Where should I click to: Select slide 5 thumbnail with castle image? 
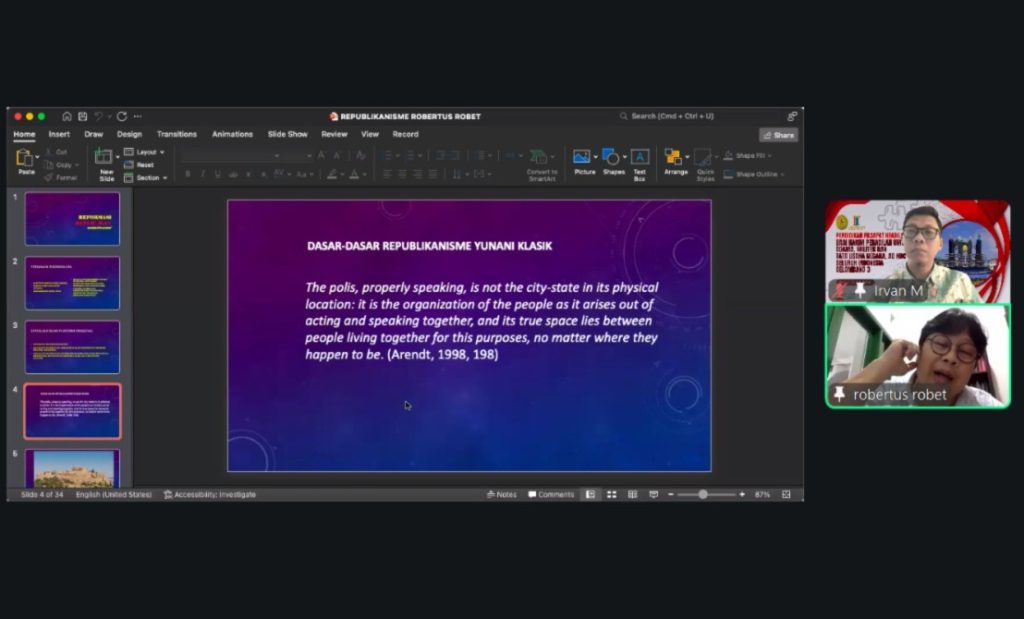(72, 468)
